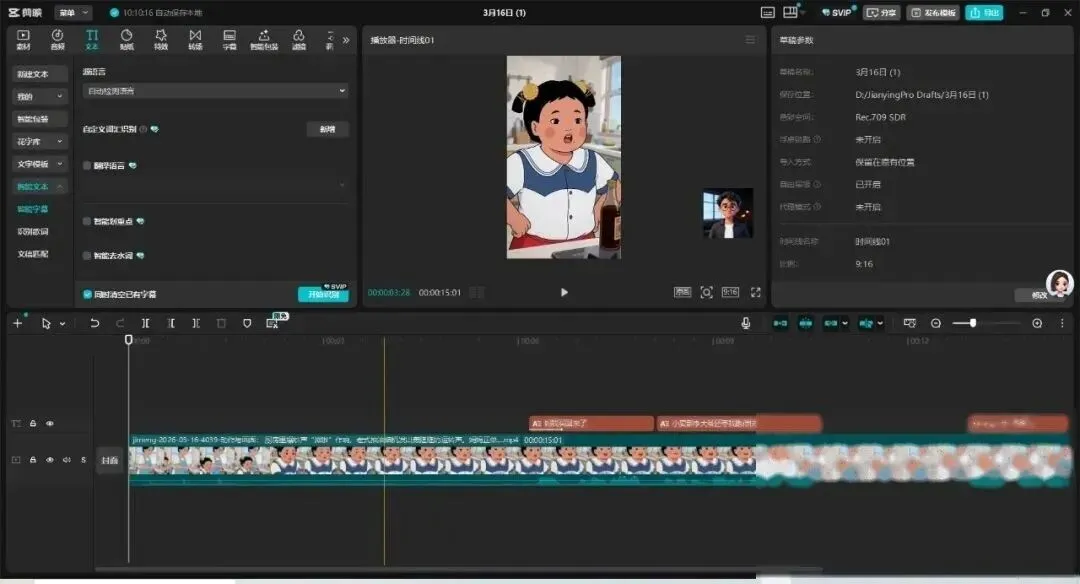Play the video in the preview player
1080x584 pixels.
pos(564,292)
